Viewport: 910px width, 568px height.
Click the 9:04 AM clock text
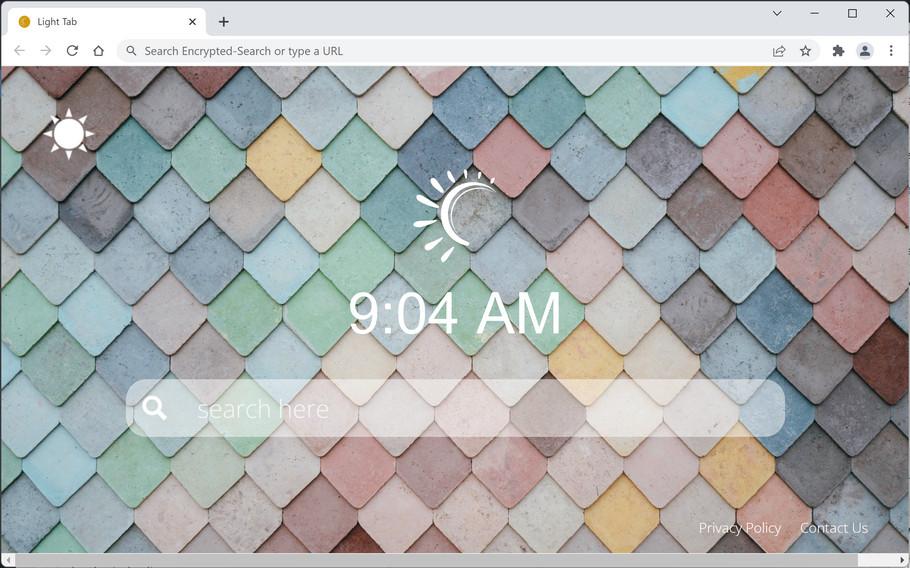coord(455,313)
